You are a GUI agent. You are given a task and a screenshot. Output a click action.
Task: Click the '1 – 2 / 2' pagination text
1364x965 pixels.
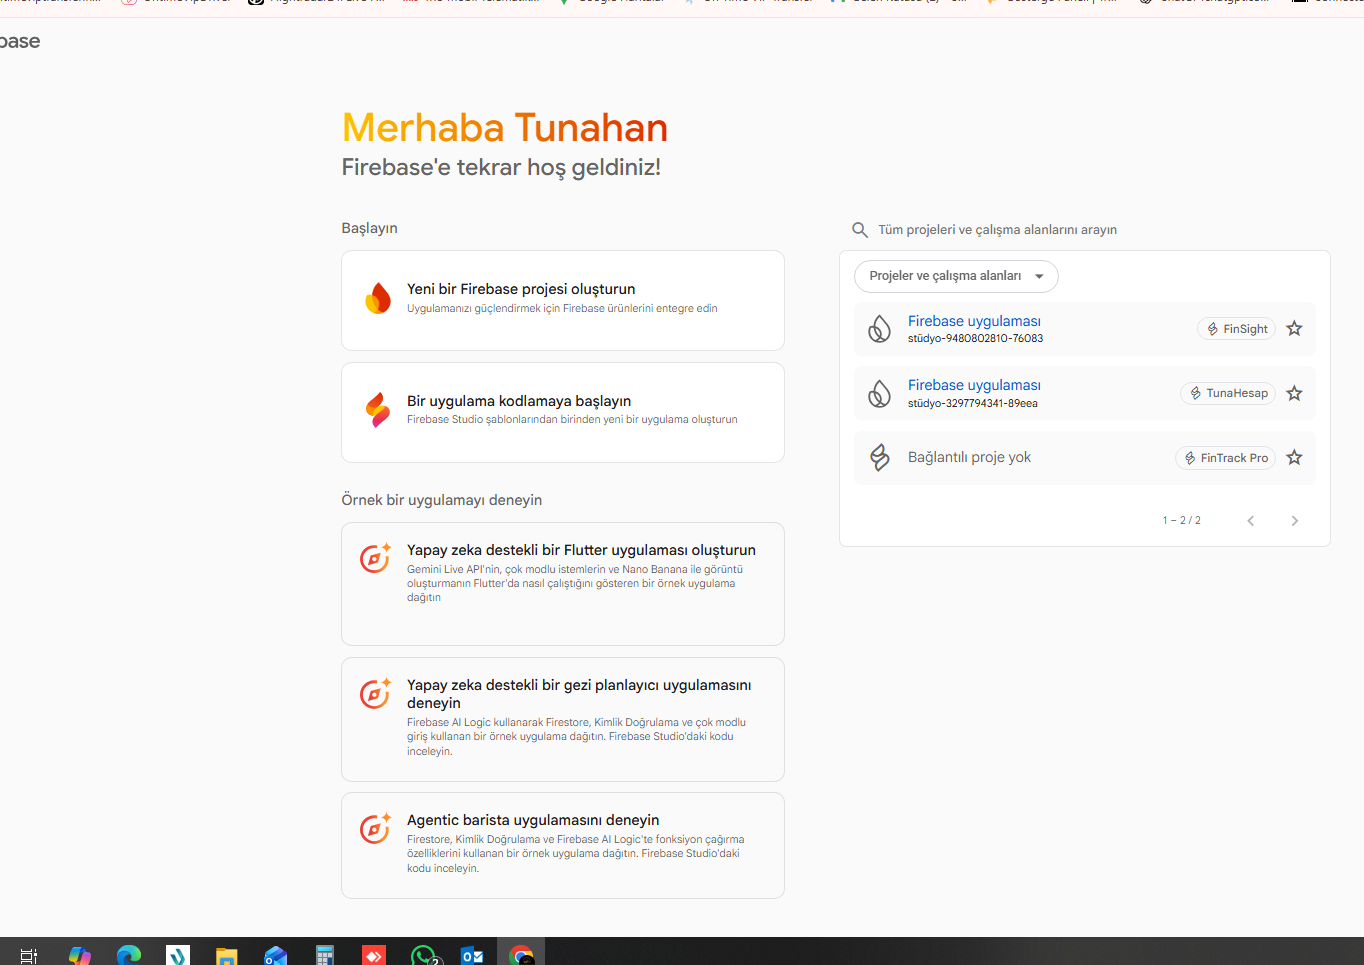1181,521
